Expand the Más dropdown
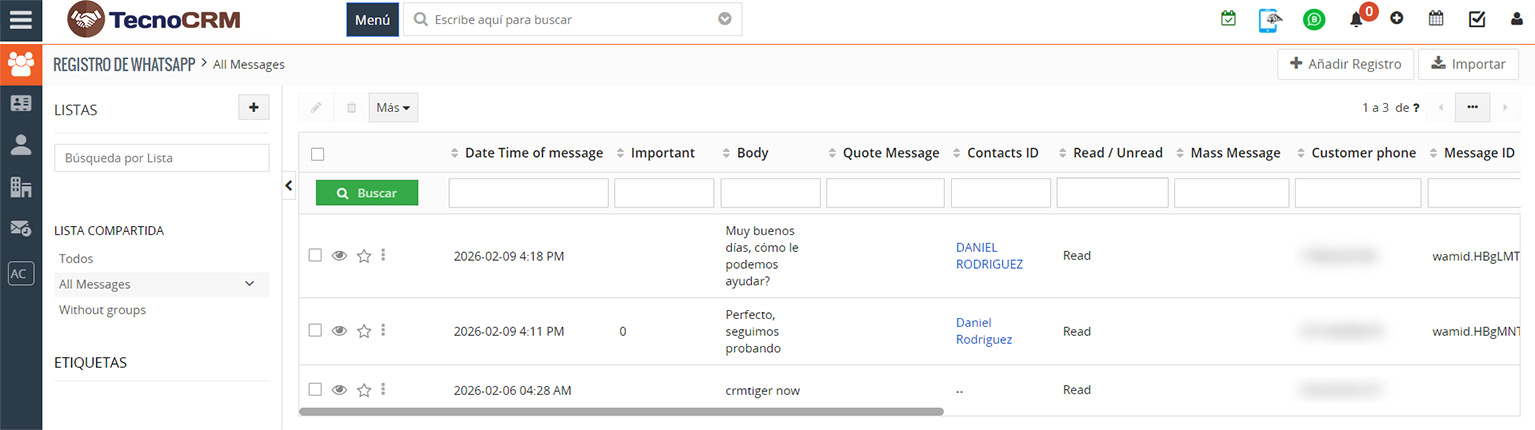Image resolution: width=1535 pixels, height=430 pixels. 393,108
